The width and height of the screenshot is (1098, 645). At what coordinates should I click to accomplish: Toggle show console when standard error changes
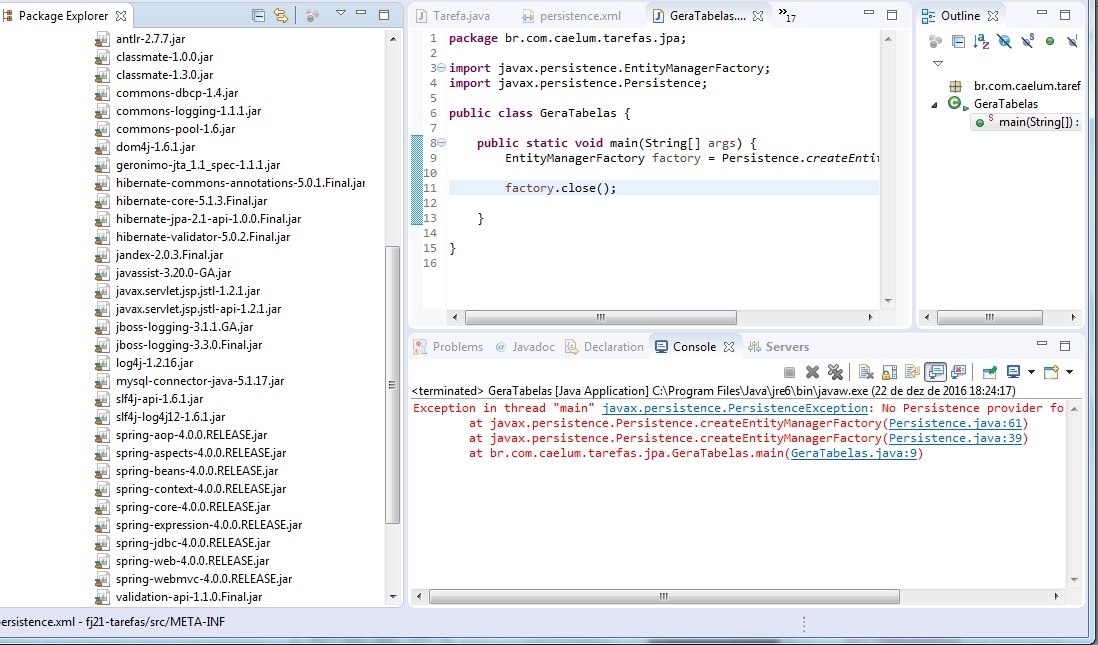pyautogui.click(x=959, y=372)
